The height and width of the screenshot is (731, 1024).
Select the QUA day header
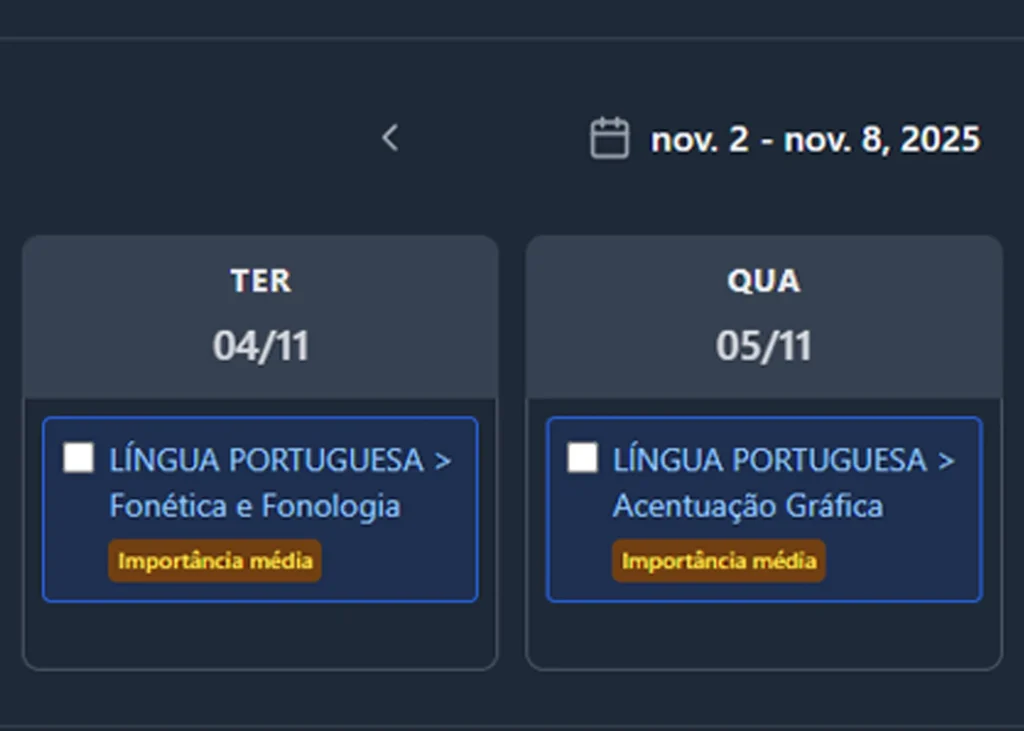[x=764, y=281]
